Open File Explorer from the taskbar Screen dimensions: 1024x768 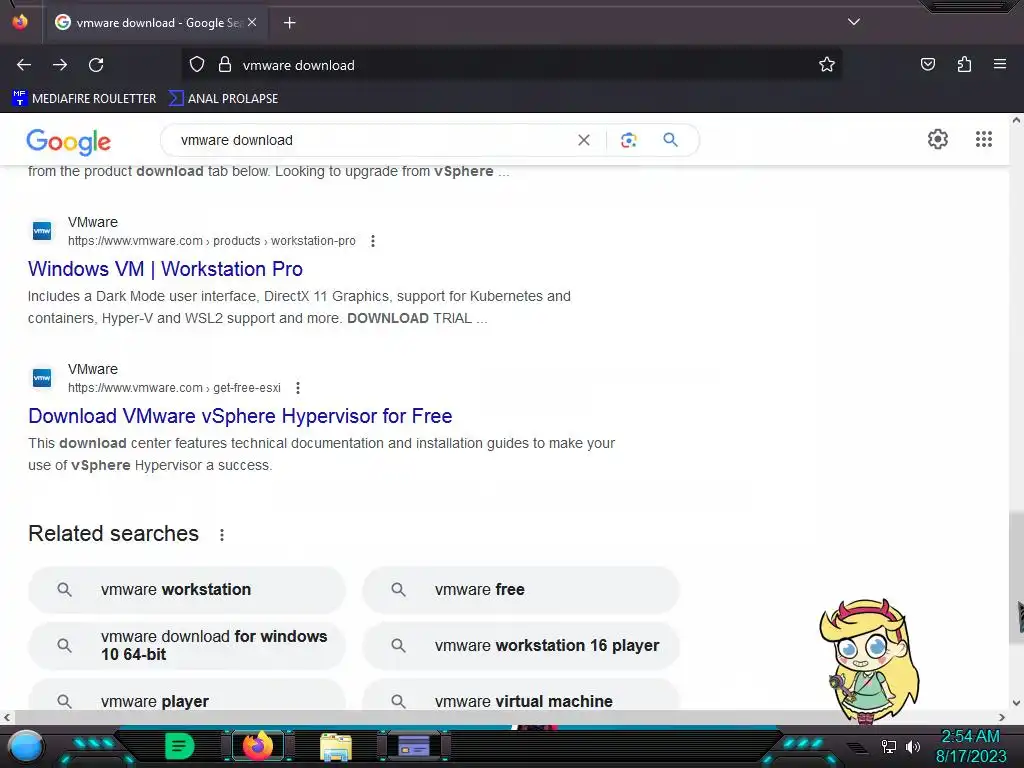point(336,746)
